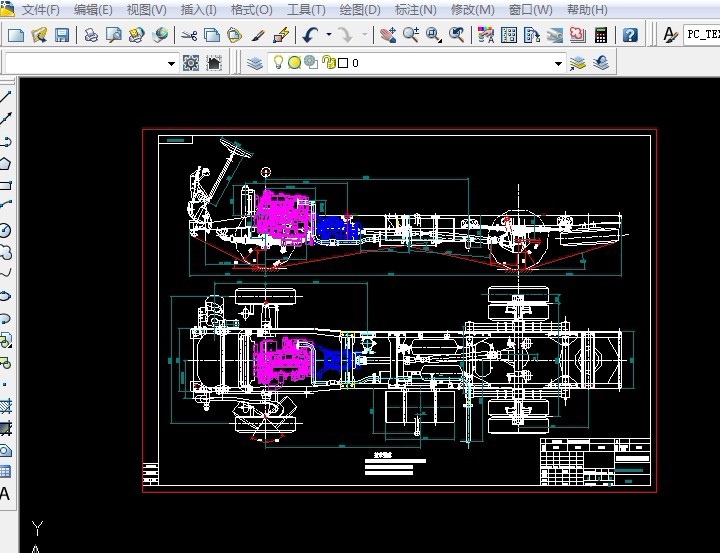Toggle layer 0 lock padlock

(x=329, y=62)
